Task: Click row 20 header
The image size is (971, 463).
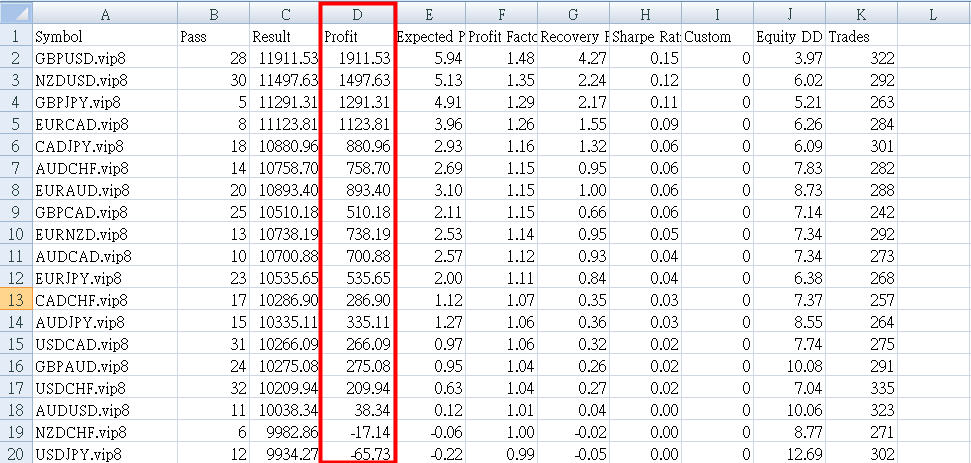Action: (x=15, y=454)
